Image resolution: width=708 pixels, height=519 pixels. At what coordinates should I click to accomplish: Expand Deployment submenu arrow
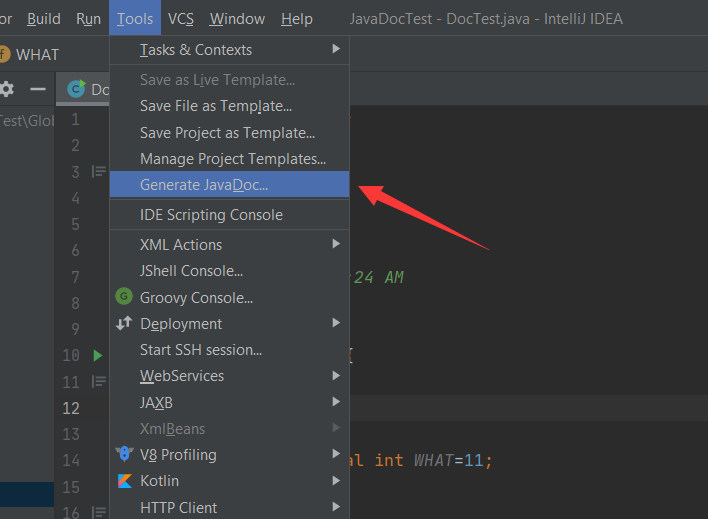click(x=336, y=323)
